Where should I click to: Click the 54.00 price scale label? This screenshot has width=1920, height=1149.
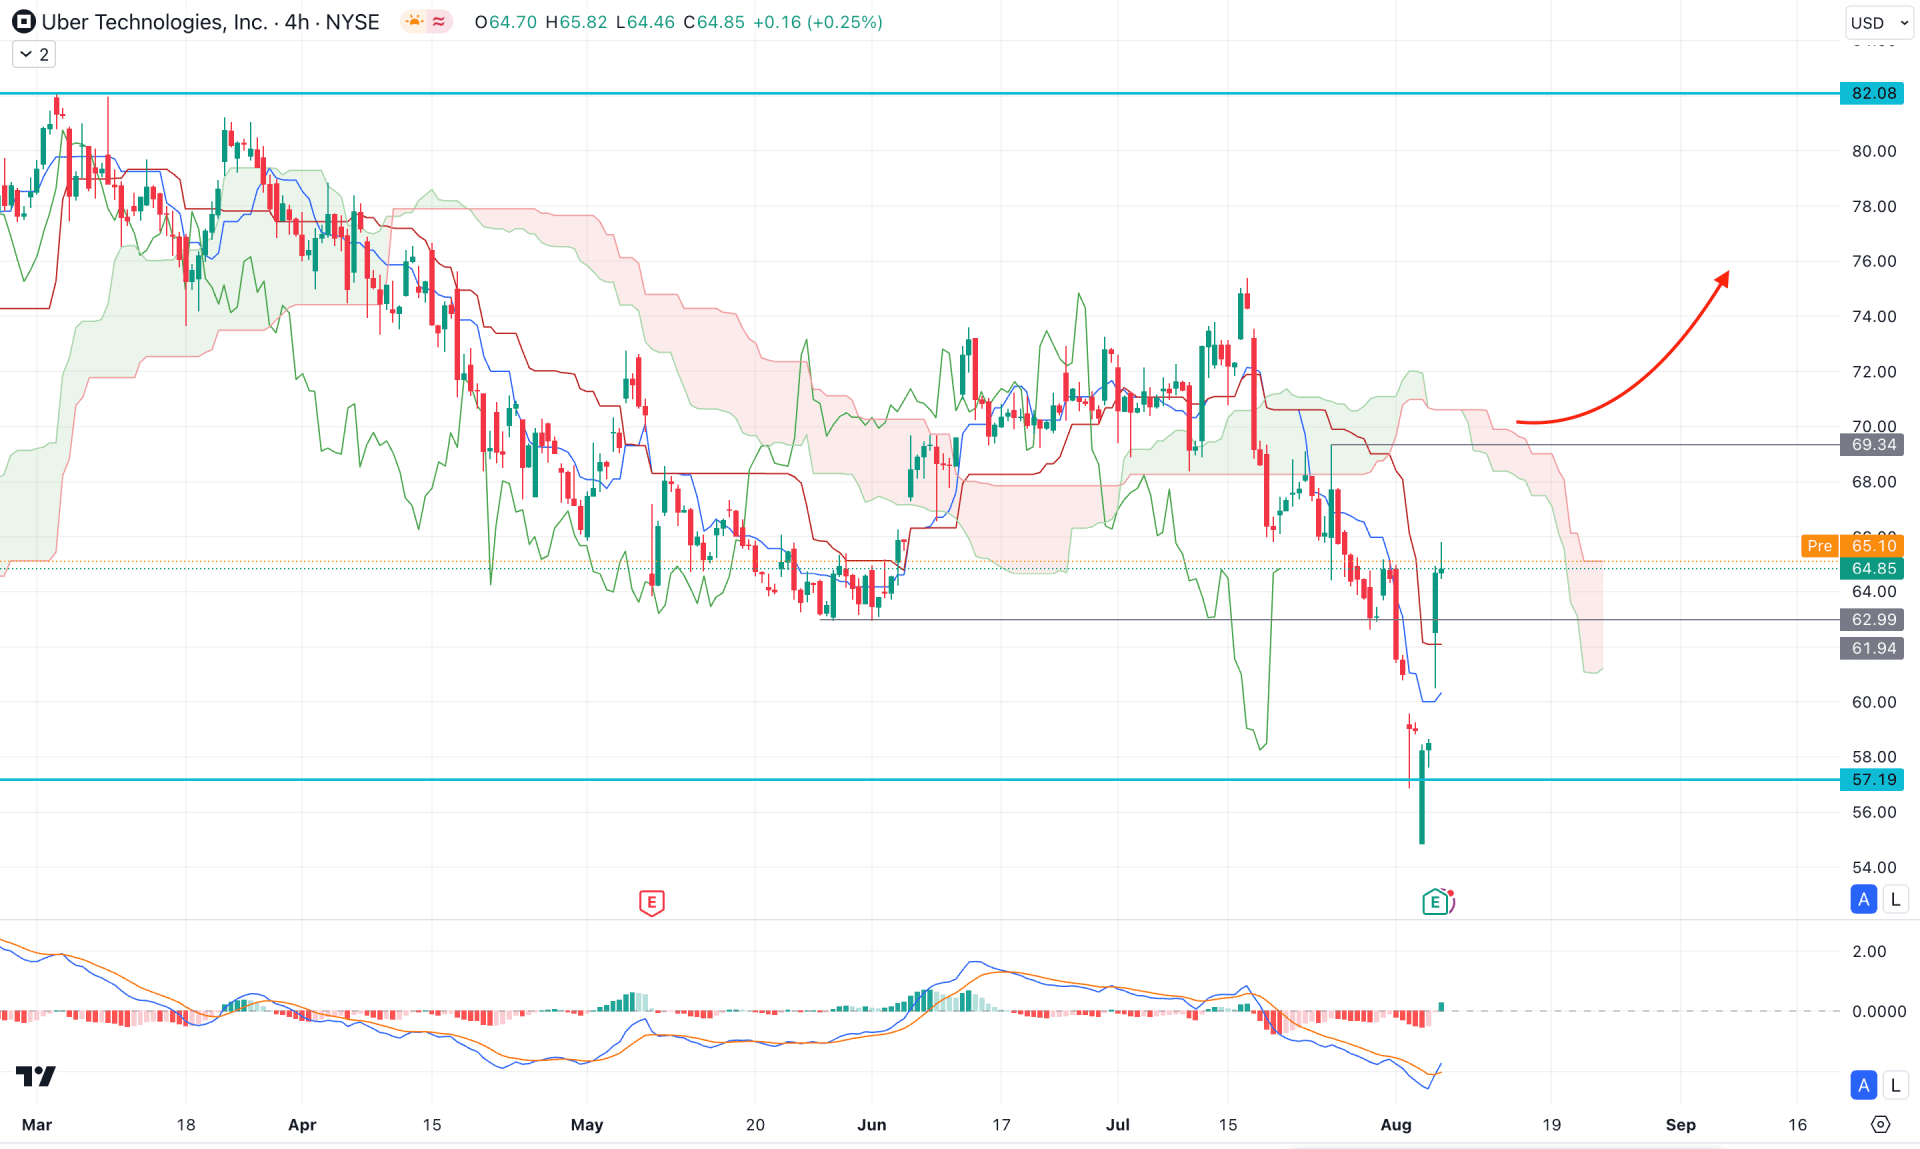pos(1873,867)
